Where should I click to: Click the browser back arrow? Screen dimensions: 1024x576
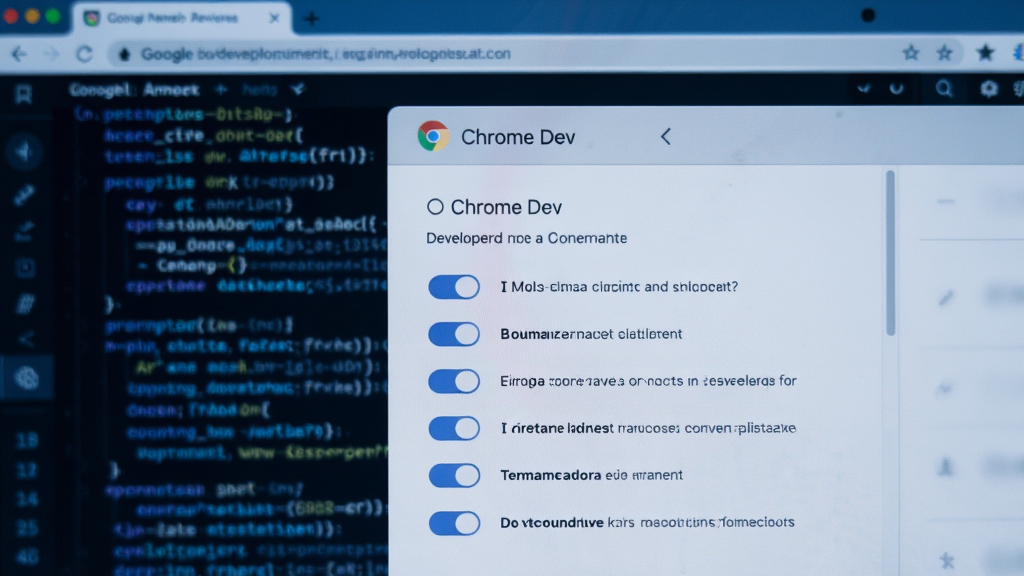tap(20, 54)
